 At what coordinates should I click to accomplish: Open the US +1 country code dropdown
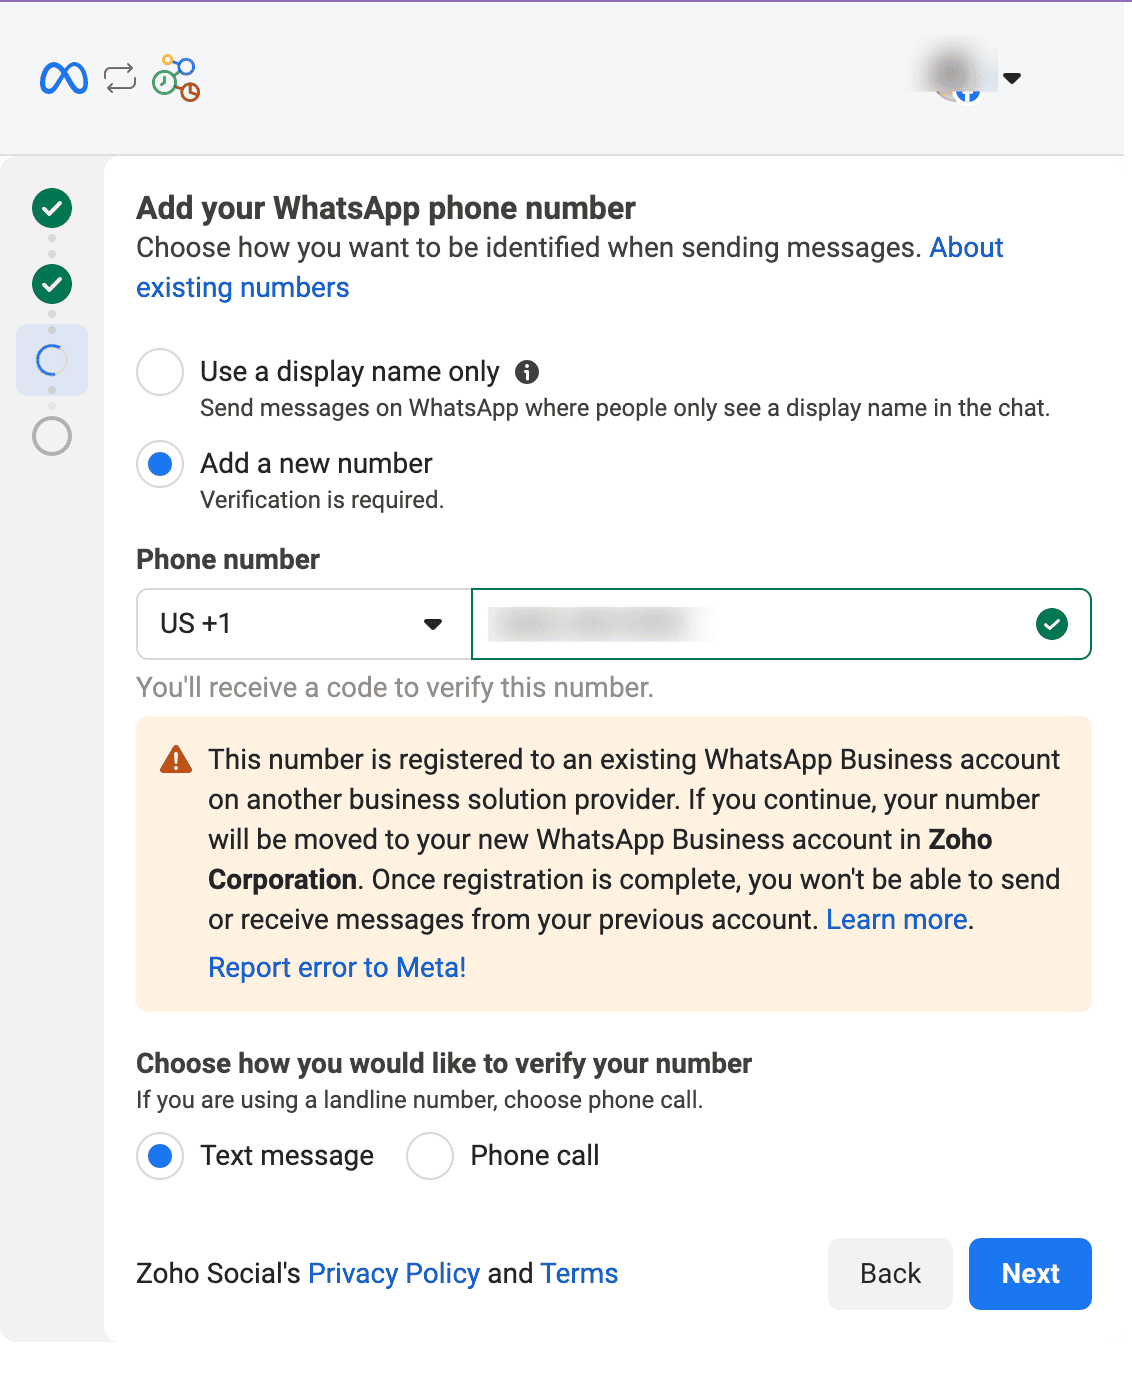coord(304,624)
